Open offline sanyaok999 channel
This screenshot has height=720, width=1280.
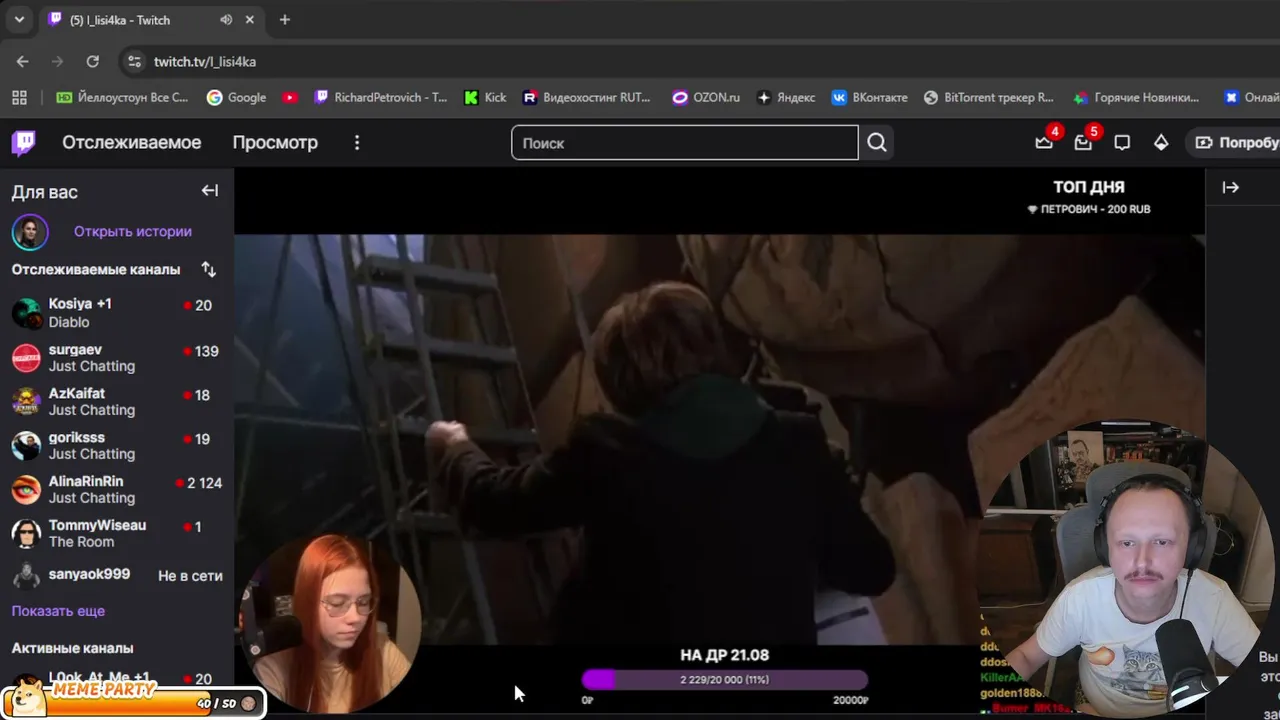coord(117,576)
